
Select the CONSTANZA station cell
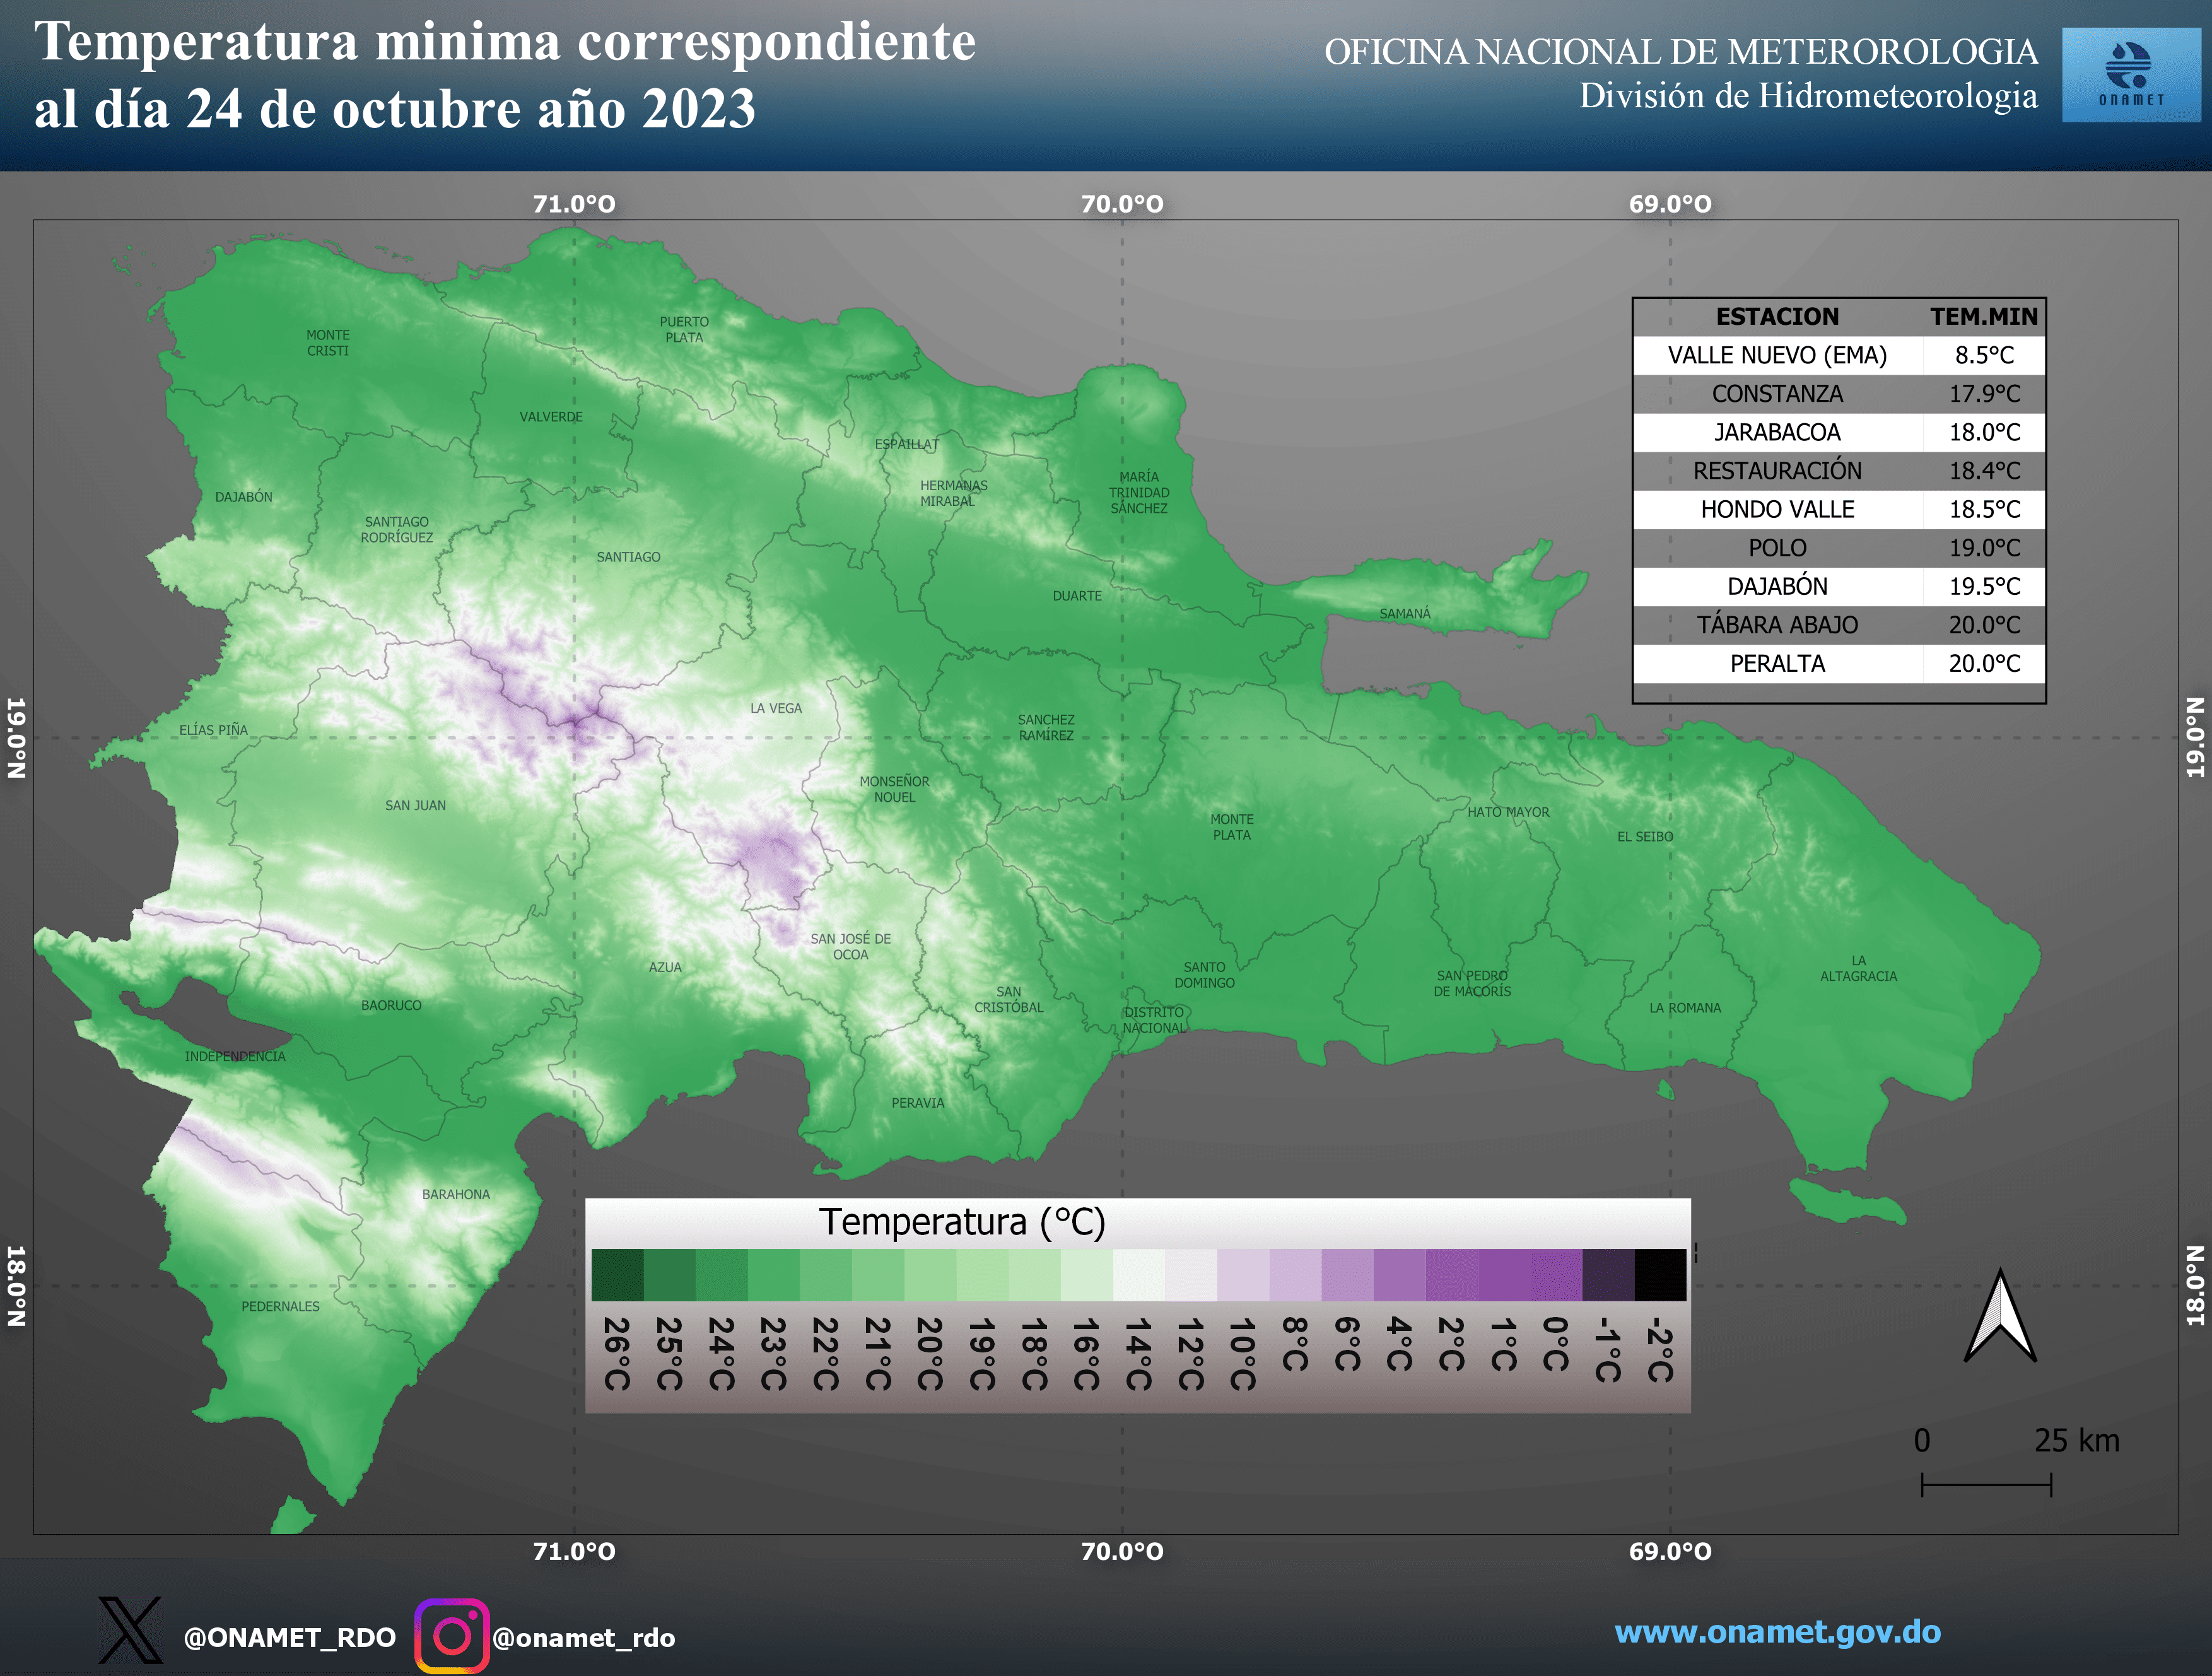click(x=1777, y=394)
